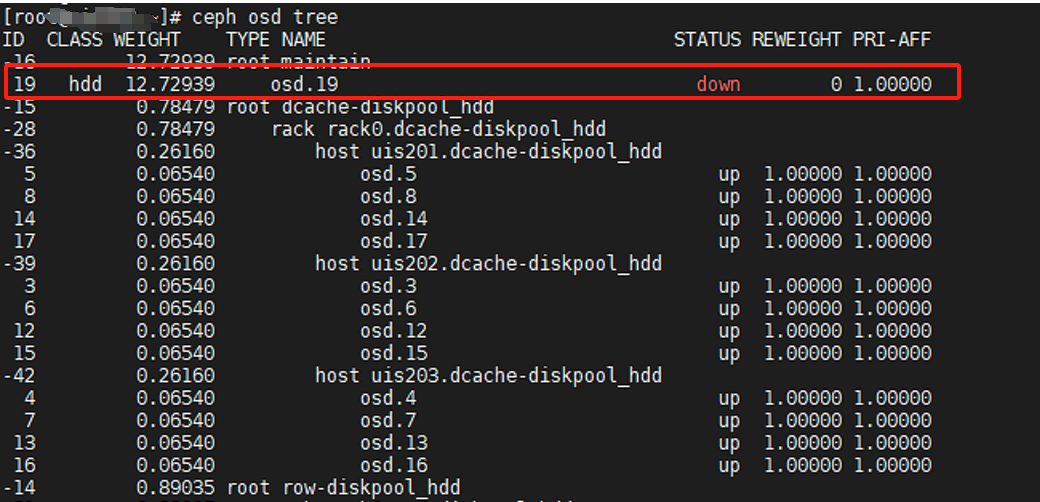Click the osd.16 entry
This screenshot has width=1040, height=502.
tap(394, 466)
